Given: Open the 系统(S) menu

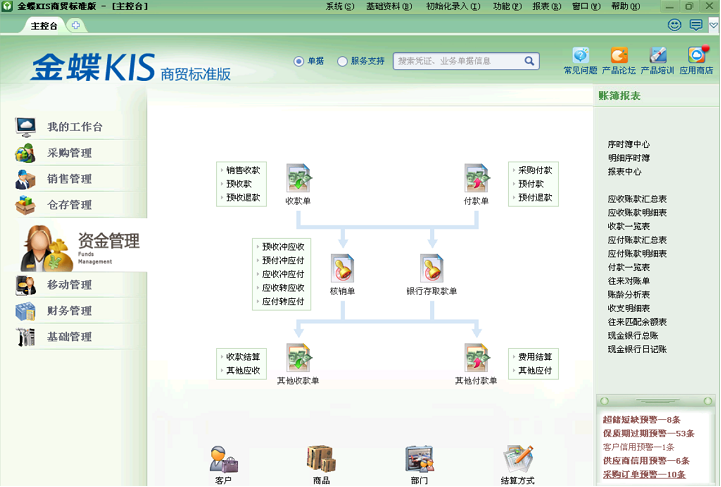Looking at the screenshot, I should tap(340, 6).
